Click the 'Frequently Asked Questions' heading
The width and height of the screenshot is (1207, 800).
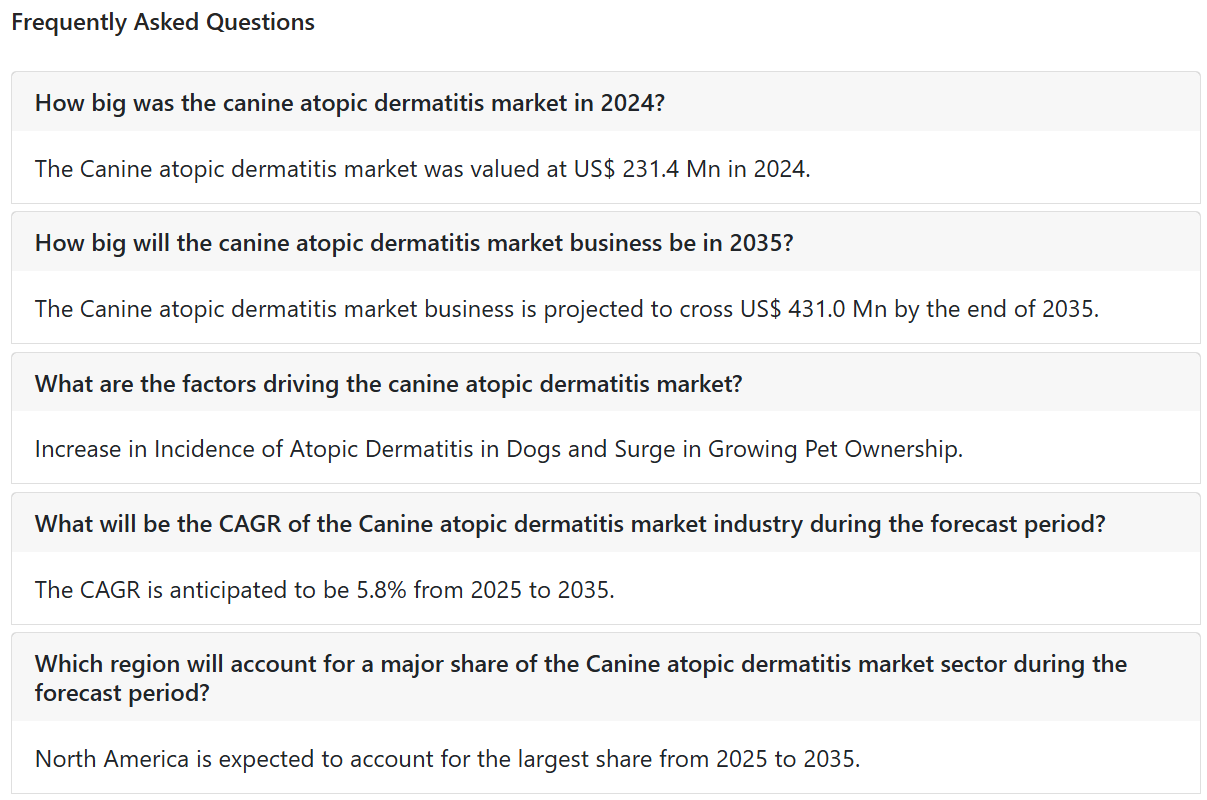[x=163, y=22]
